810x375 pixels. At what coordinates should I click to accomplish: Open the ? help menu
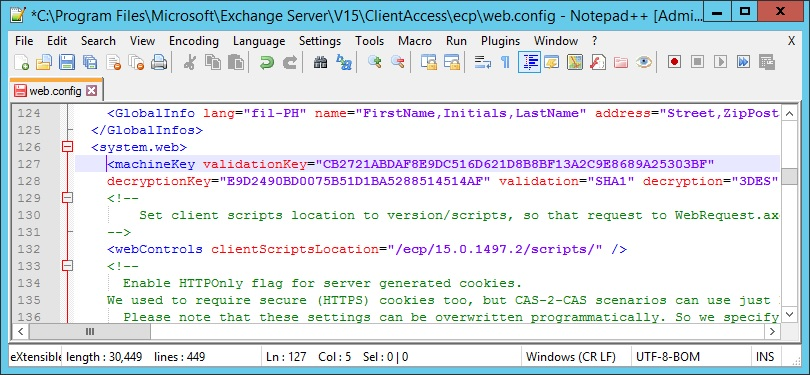594,41
